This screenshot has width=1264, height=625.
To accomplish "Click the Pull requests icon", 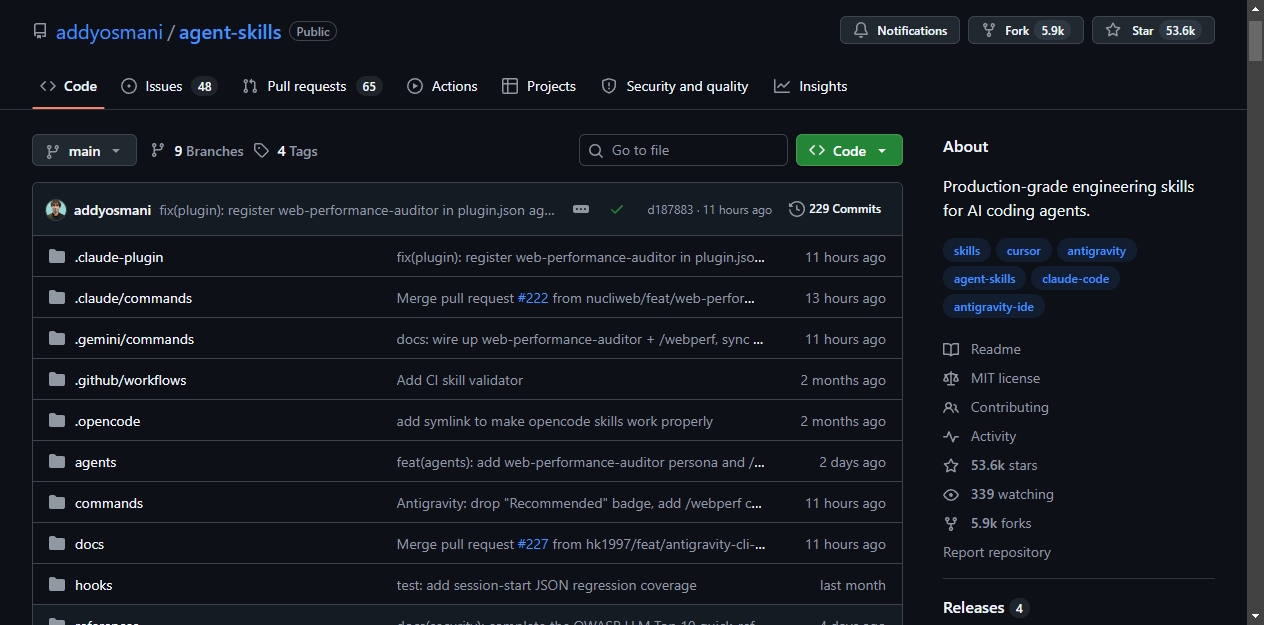I will (250, 87).
